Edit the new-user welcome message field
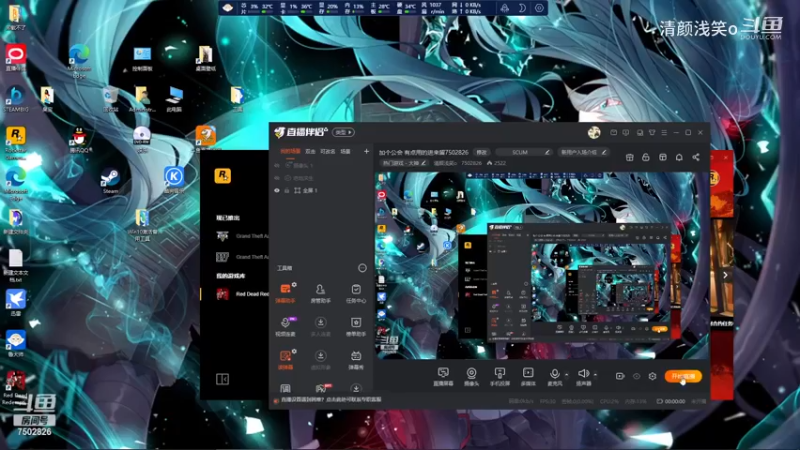The width and height of the screenshot is (800, 450). [583, 152]
